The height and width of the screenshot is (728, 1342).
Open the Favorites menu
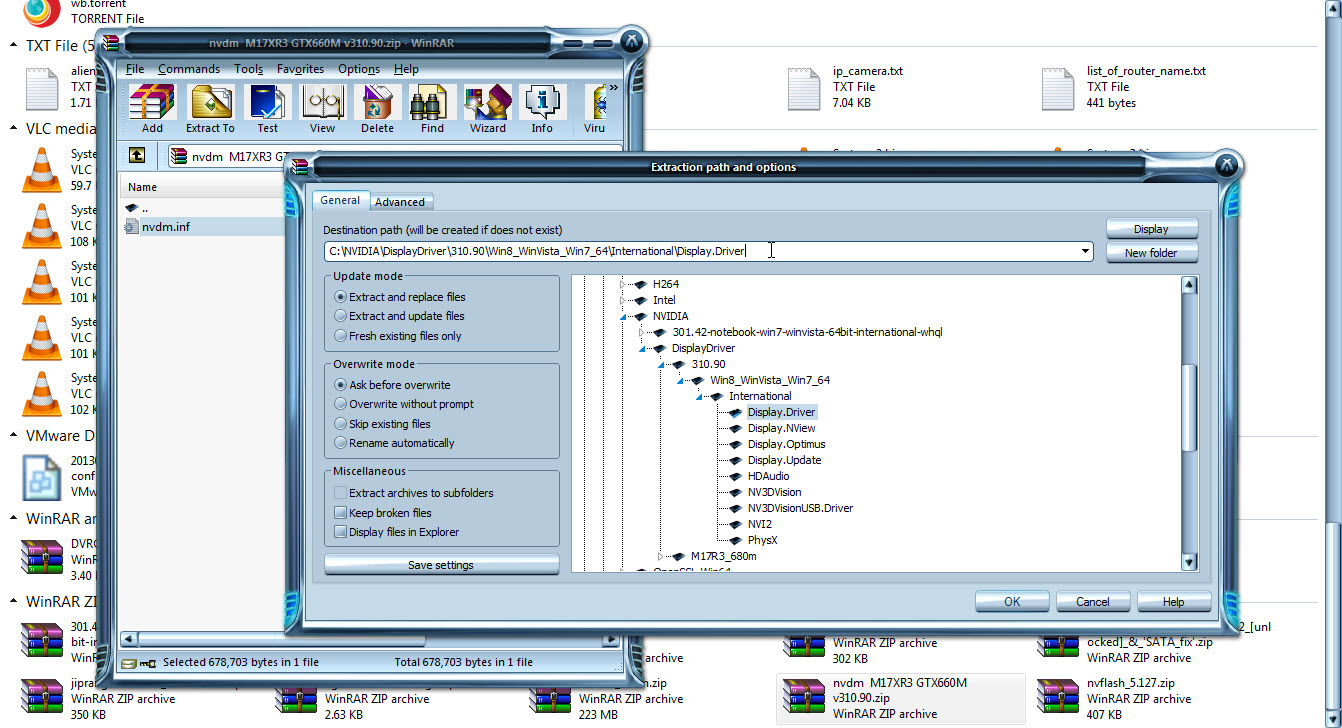300,69
